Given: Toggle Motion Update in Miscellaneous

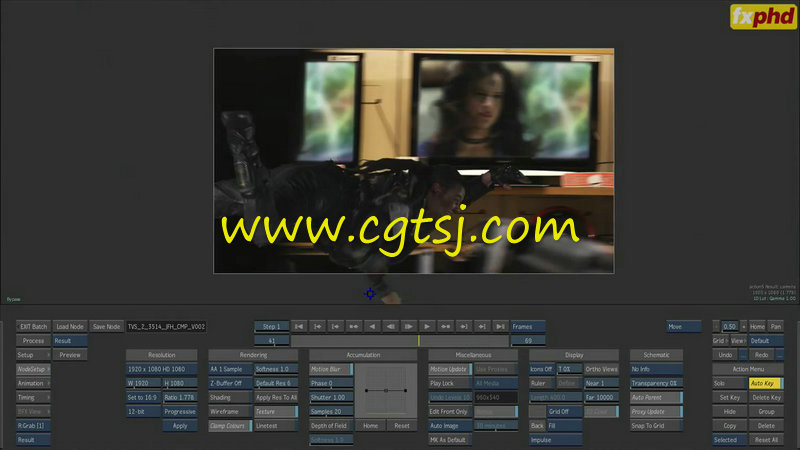Looking at the screenshot, I should [x=450, y=369].
